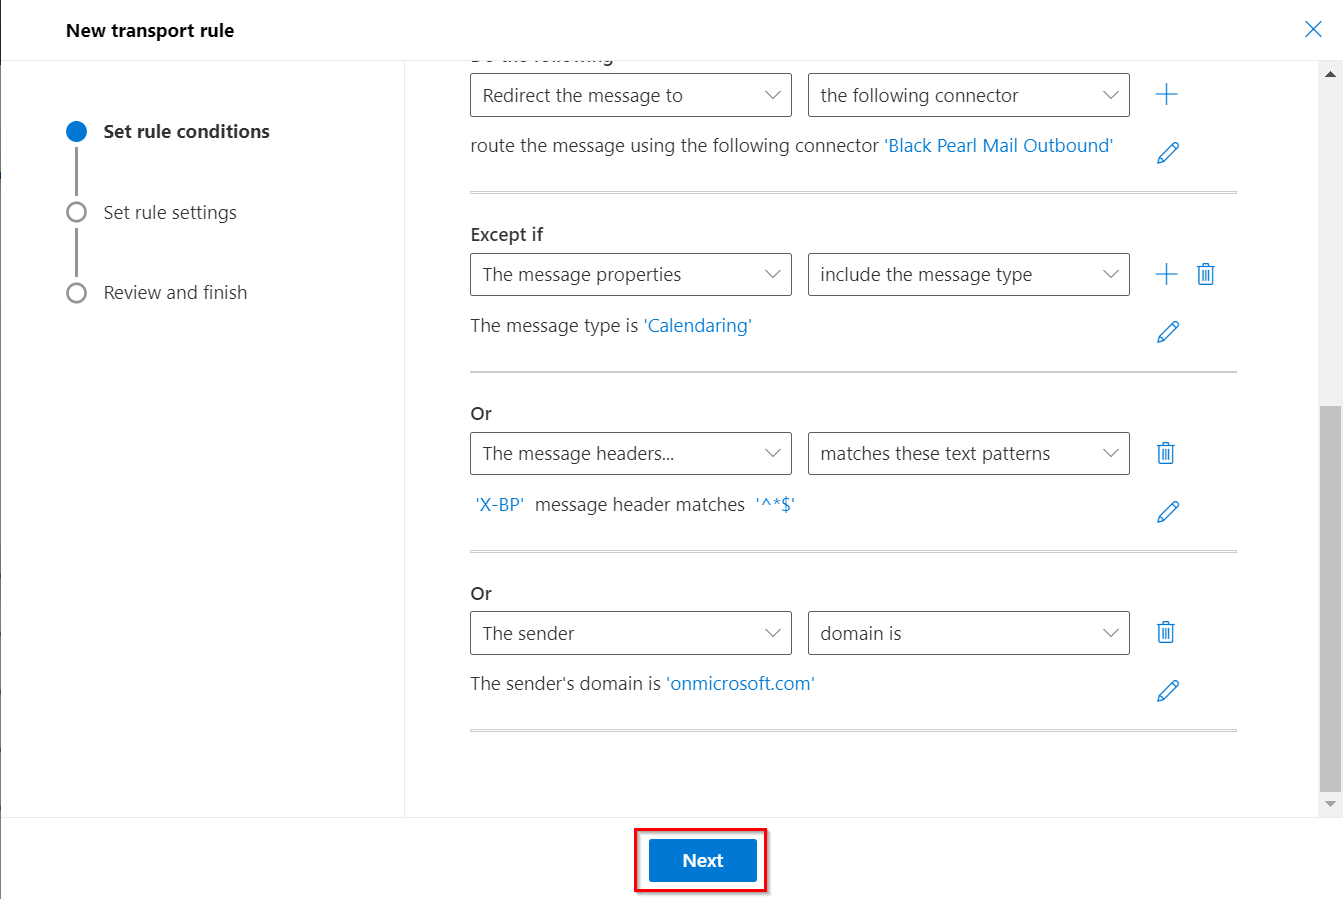Viewport: 1343px width, 899px height.
Task: Expand 'the following connector' dropdown
Action: tap(968, 95)
